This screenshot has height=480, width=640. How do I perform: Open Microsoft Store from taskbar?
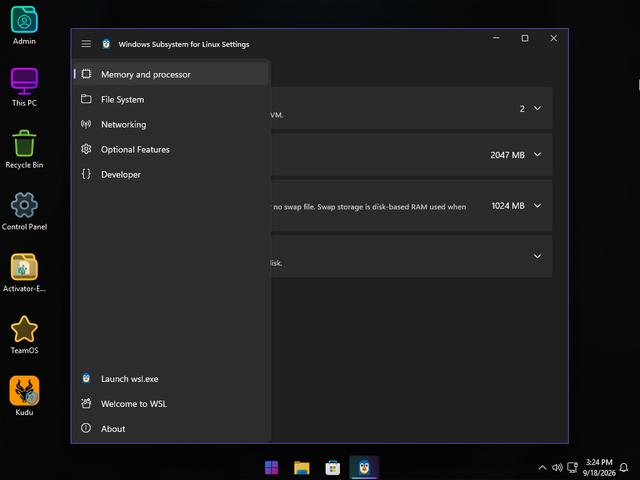click(x=333, y=467)
